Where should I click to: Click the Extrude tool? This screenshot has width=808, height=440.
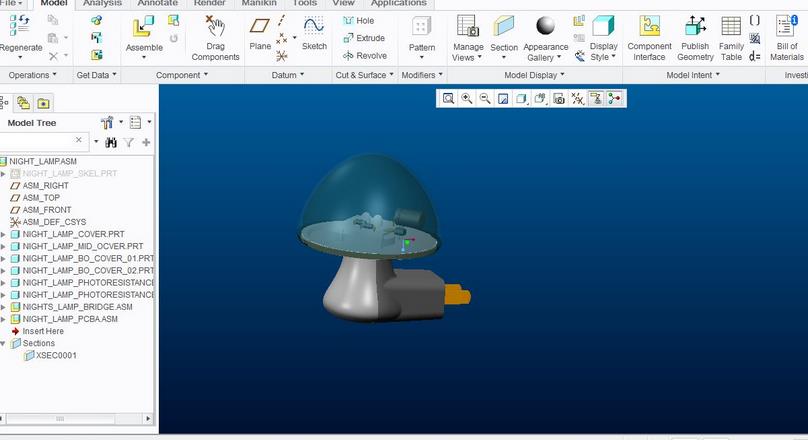[364, 38]
